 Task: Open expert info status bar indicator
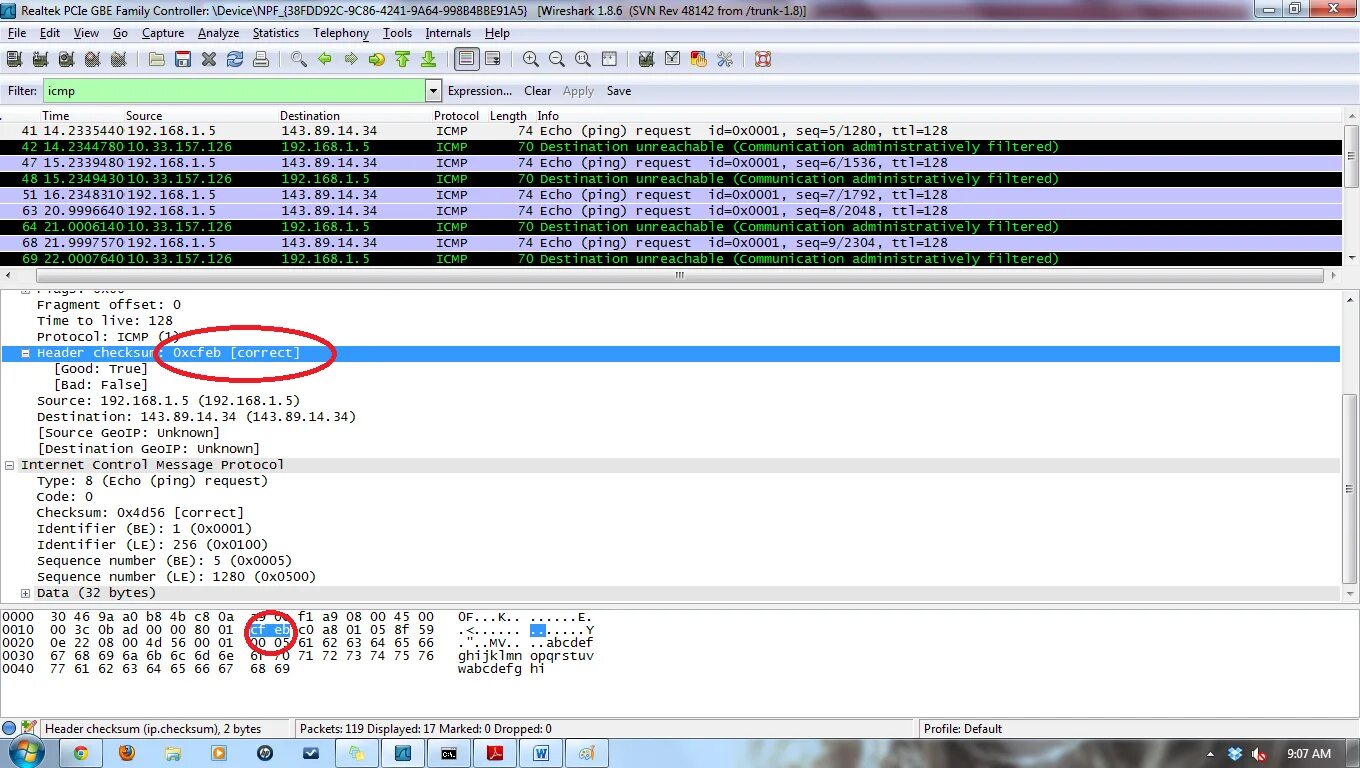point(9,728)
